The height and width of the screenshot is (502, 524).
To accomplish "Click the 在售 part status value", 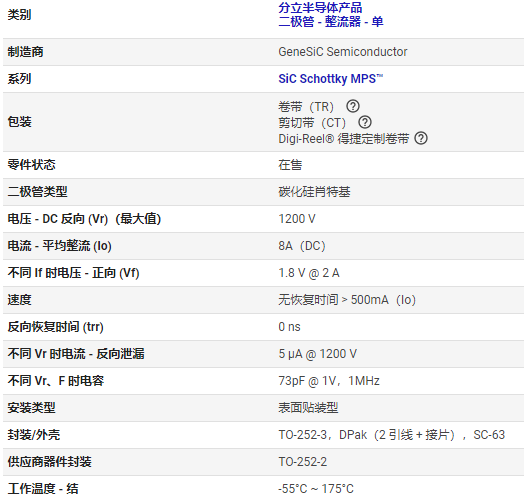I will [290, 165].
